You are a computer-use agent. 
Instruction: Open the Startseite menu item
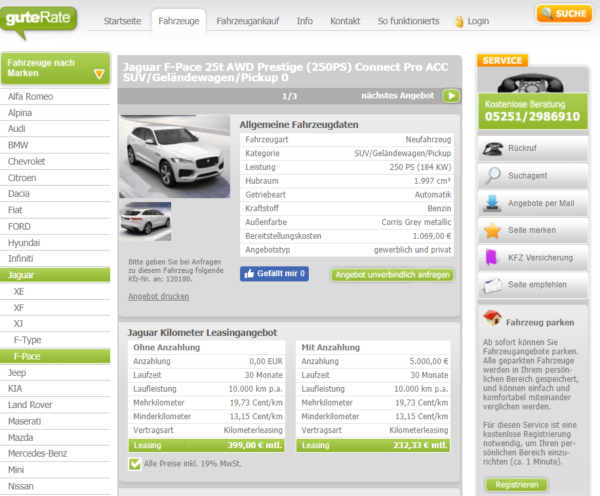(x=122, y=21)
